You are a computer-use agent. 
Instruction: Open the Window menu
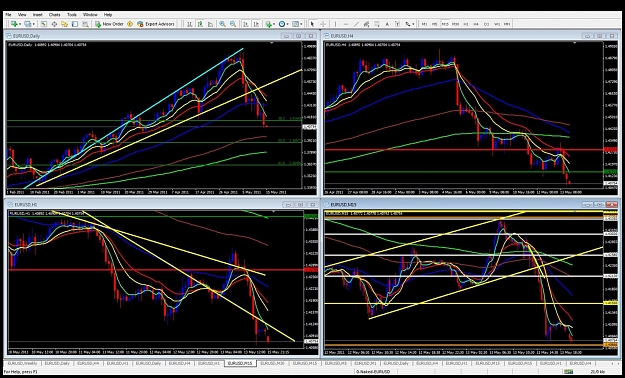click(90, 15)
